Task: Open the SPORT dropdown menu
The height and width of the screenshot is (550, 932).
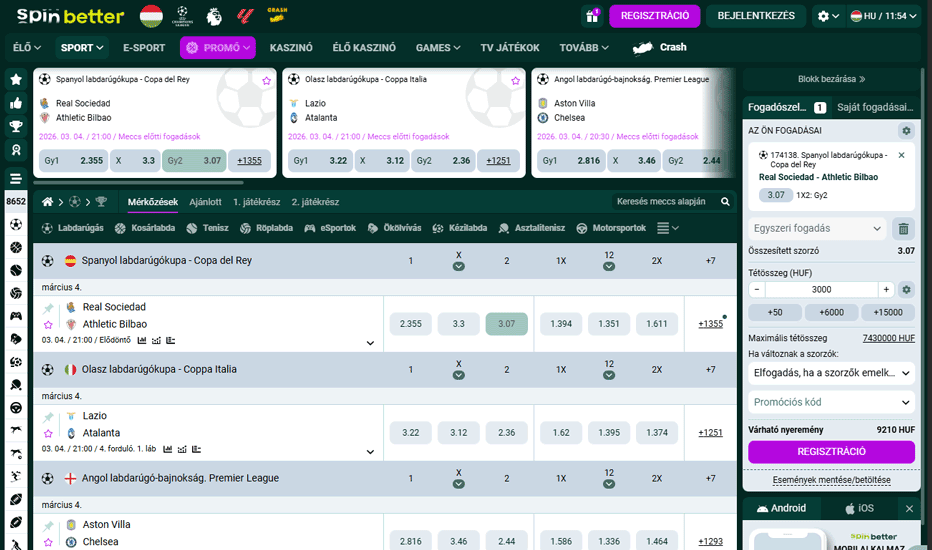Action: [x=81, y=48]
